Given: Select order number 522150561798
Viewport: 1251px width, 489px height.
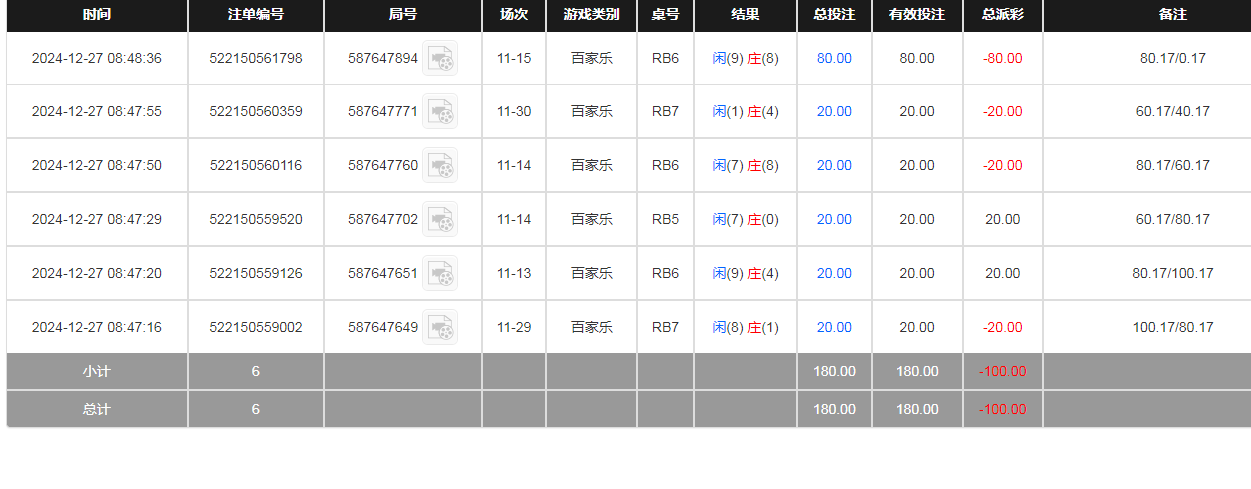Looking at the screenshot, I should tap(256, 59).
